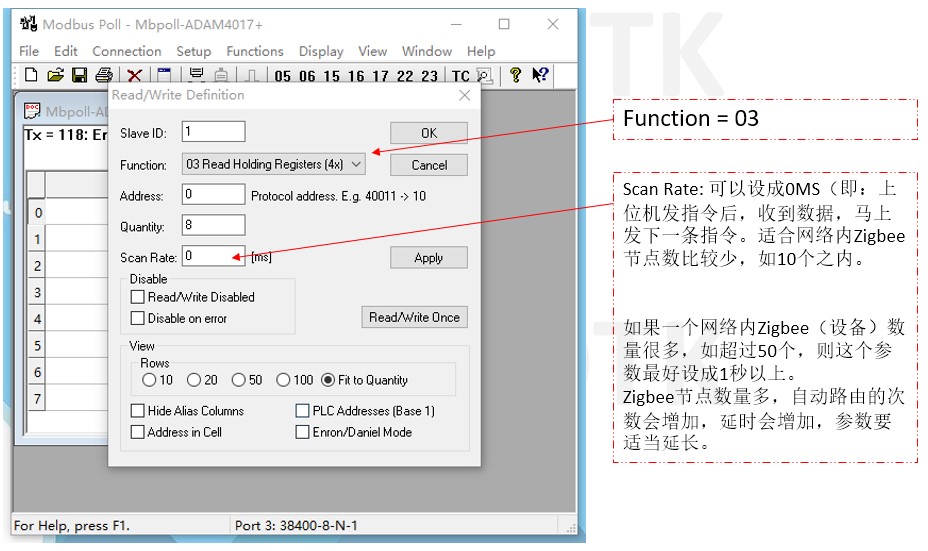Toggle Address in Cell checkbox
The image size is (928, 551).
point(137,432)
